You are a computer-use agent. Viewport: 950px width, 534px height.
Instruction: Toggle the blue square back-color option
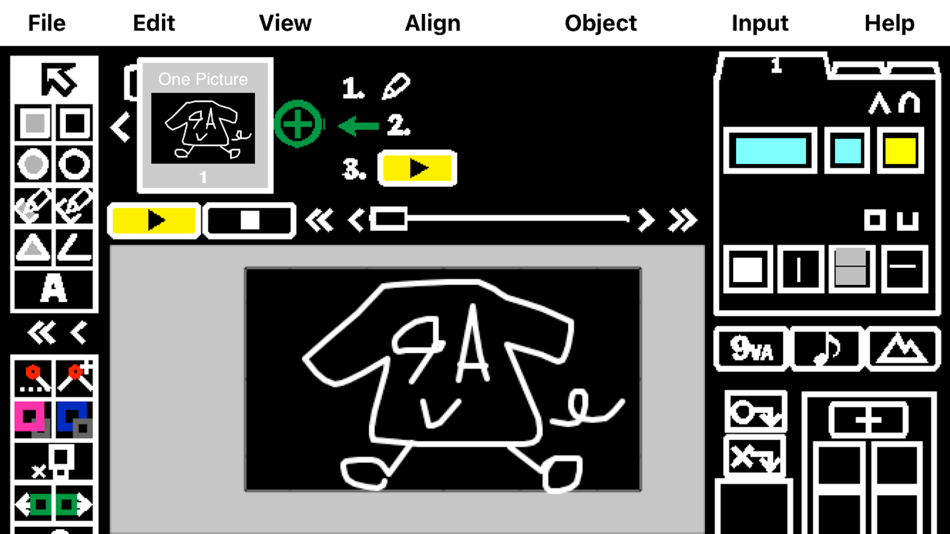(x=74, y=419)
